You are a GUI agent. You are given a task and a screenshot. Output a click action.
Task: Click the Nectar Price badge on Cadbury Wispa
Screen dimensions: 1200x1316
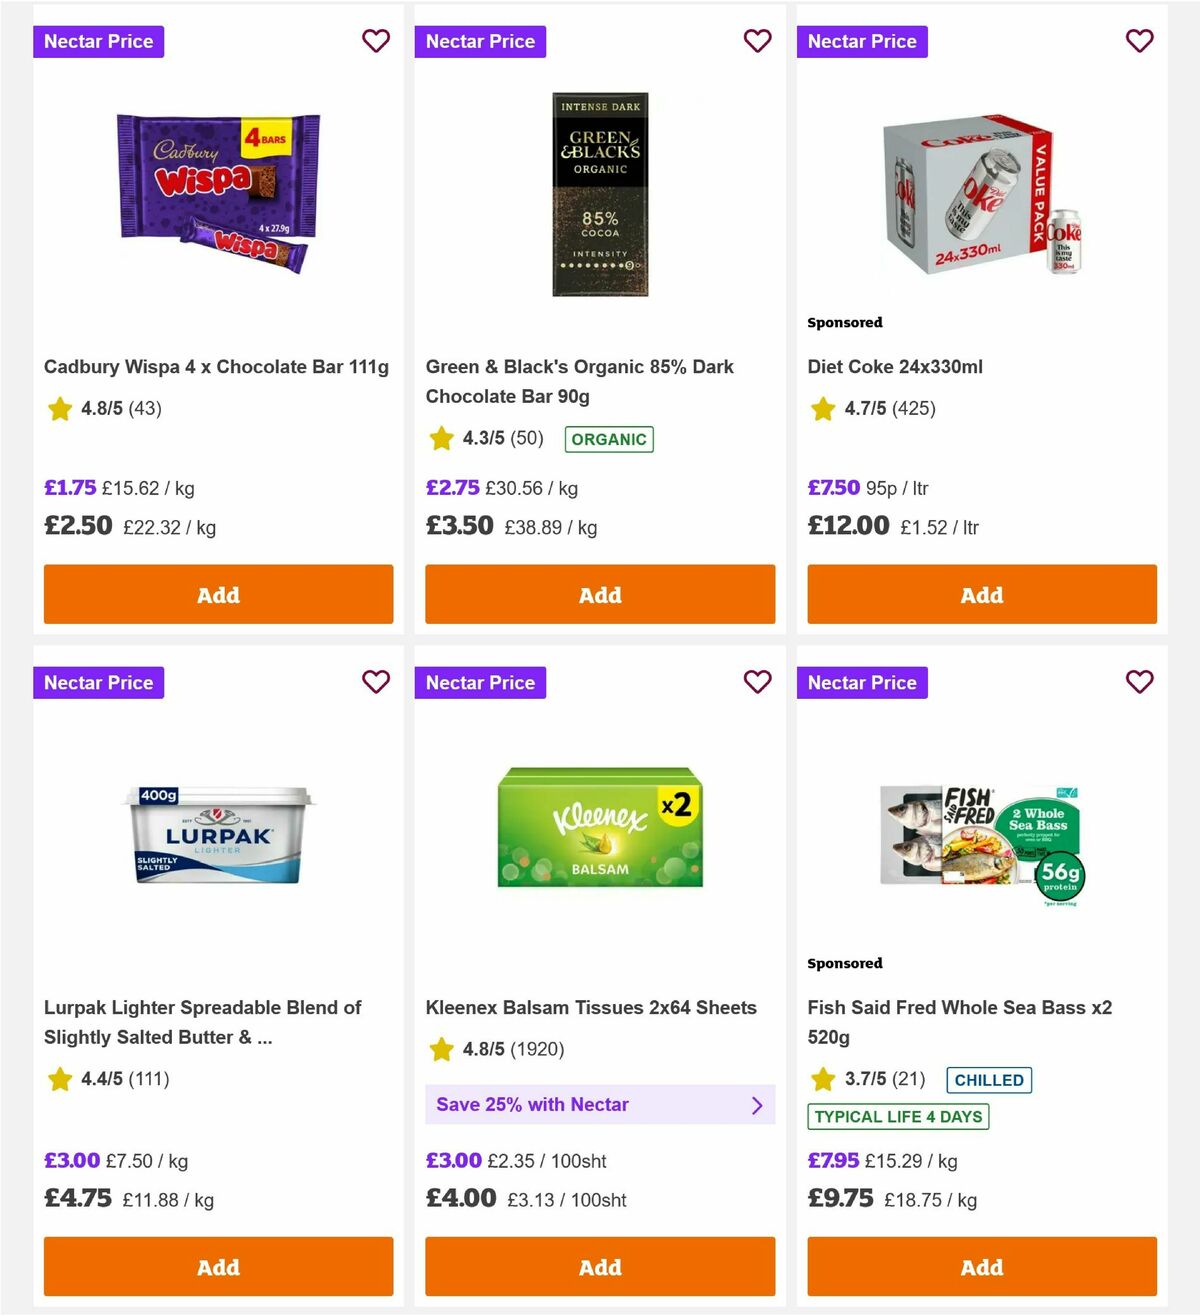(x=98, y=41)
